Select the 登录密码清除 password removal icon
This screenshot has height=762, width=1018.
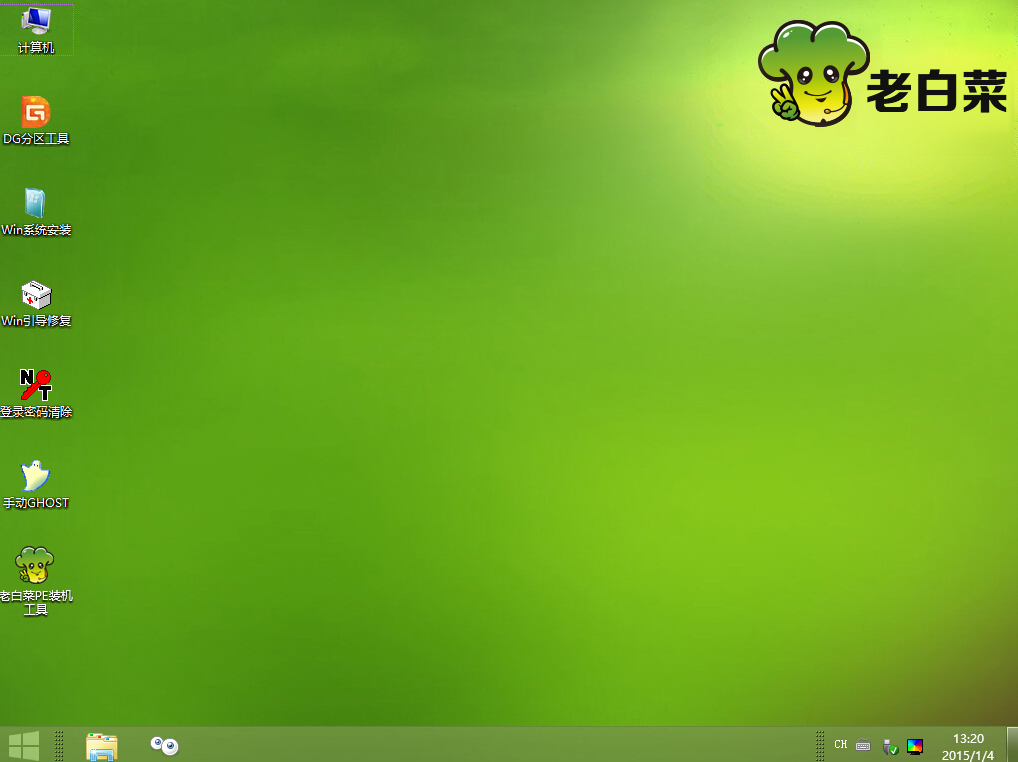[36, 394]
